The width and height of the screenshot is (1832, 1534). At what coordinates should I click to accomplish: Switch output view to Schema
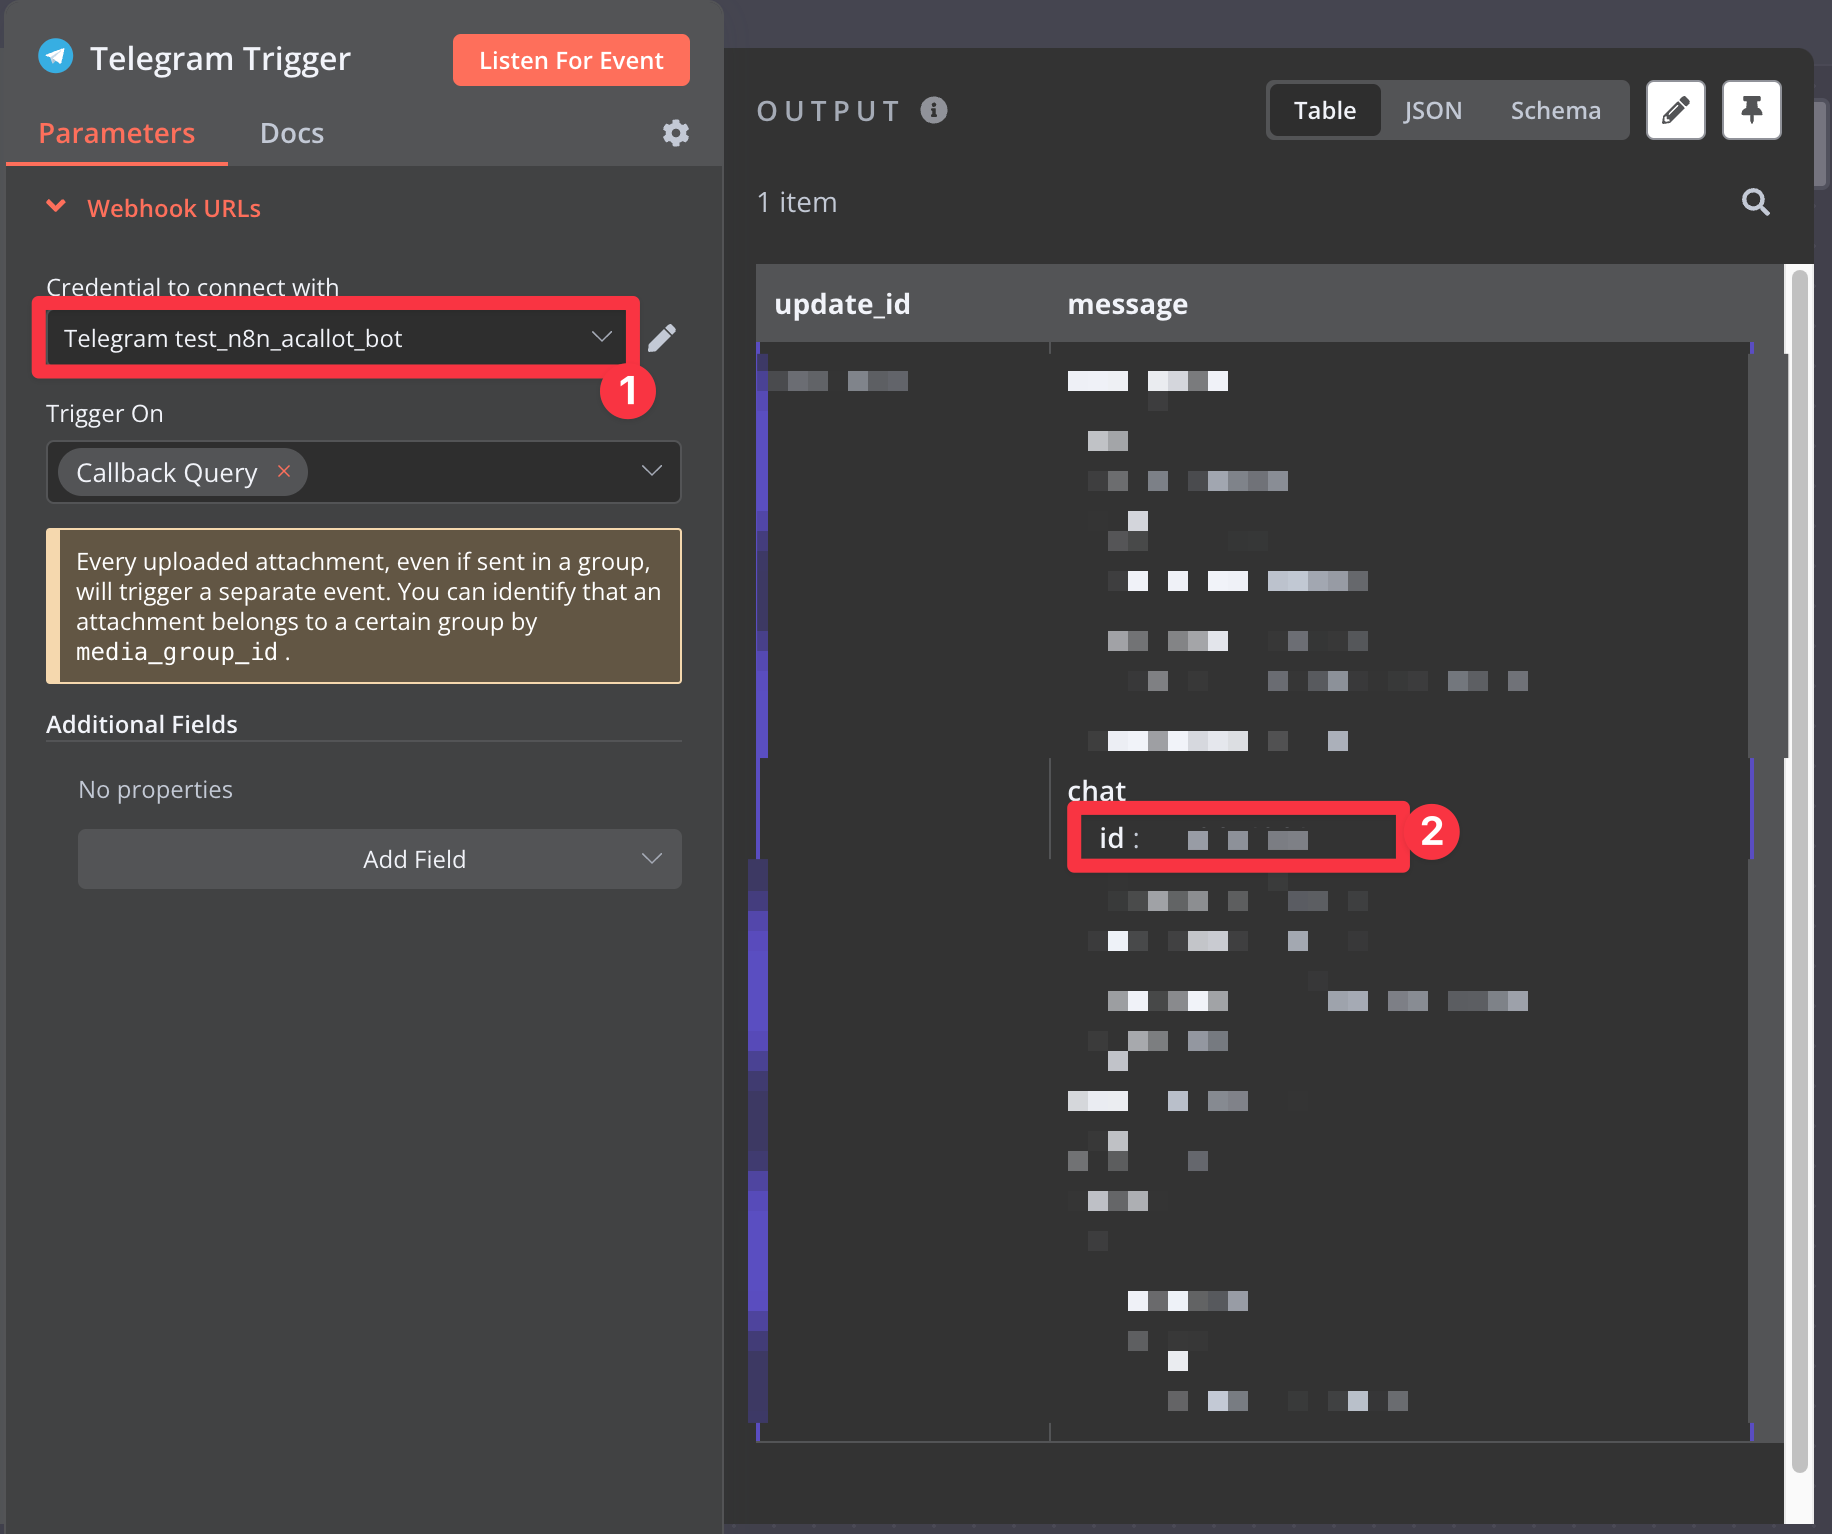[x=1555, y=110]
